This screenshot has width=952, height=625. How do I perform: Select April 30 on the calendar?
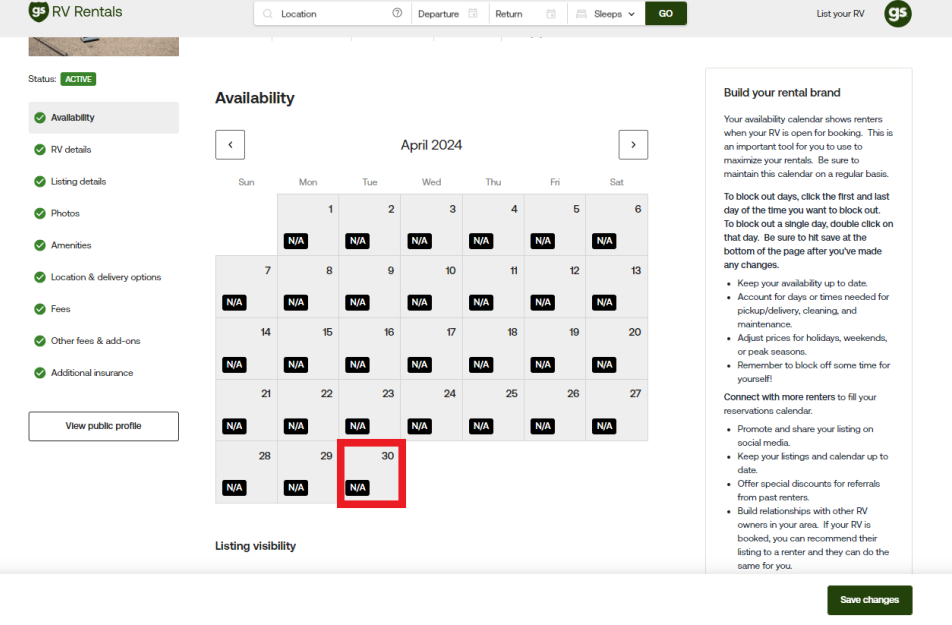pyautogui.click(x=370, y=472)
